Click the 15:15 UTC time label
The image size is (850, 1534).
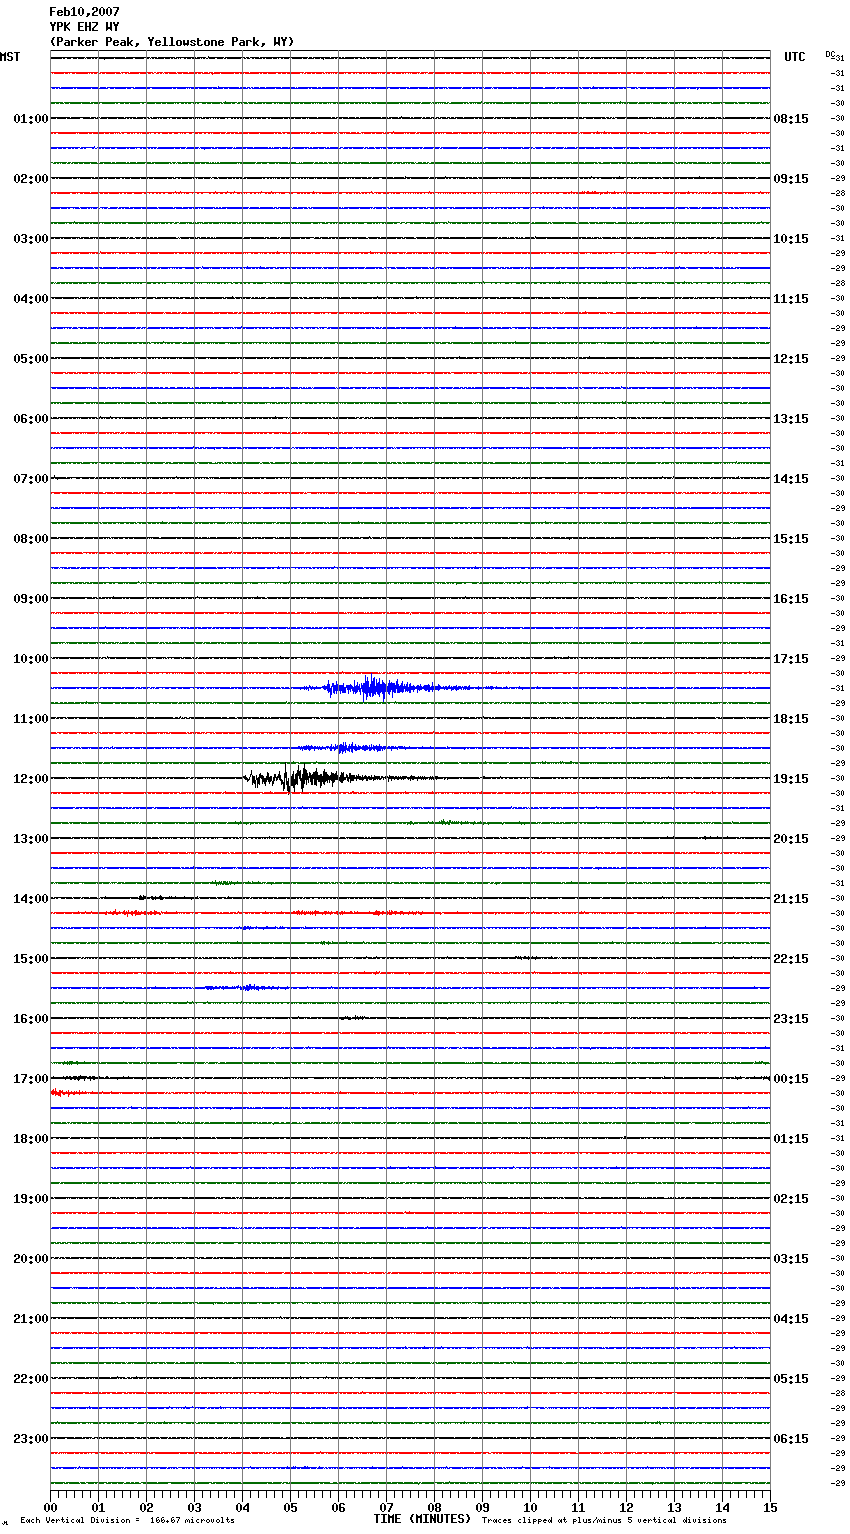(791, 539)
